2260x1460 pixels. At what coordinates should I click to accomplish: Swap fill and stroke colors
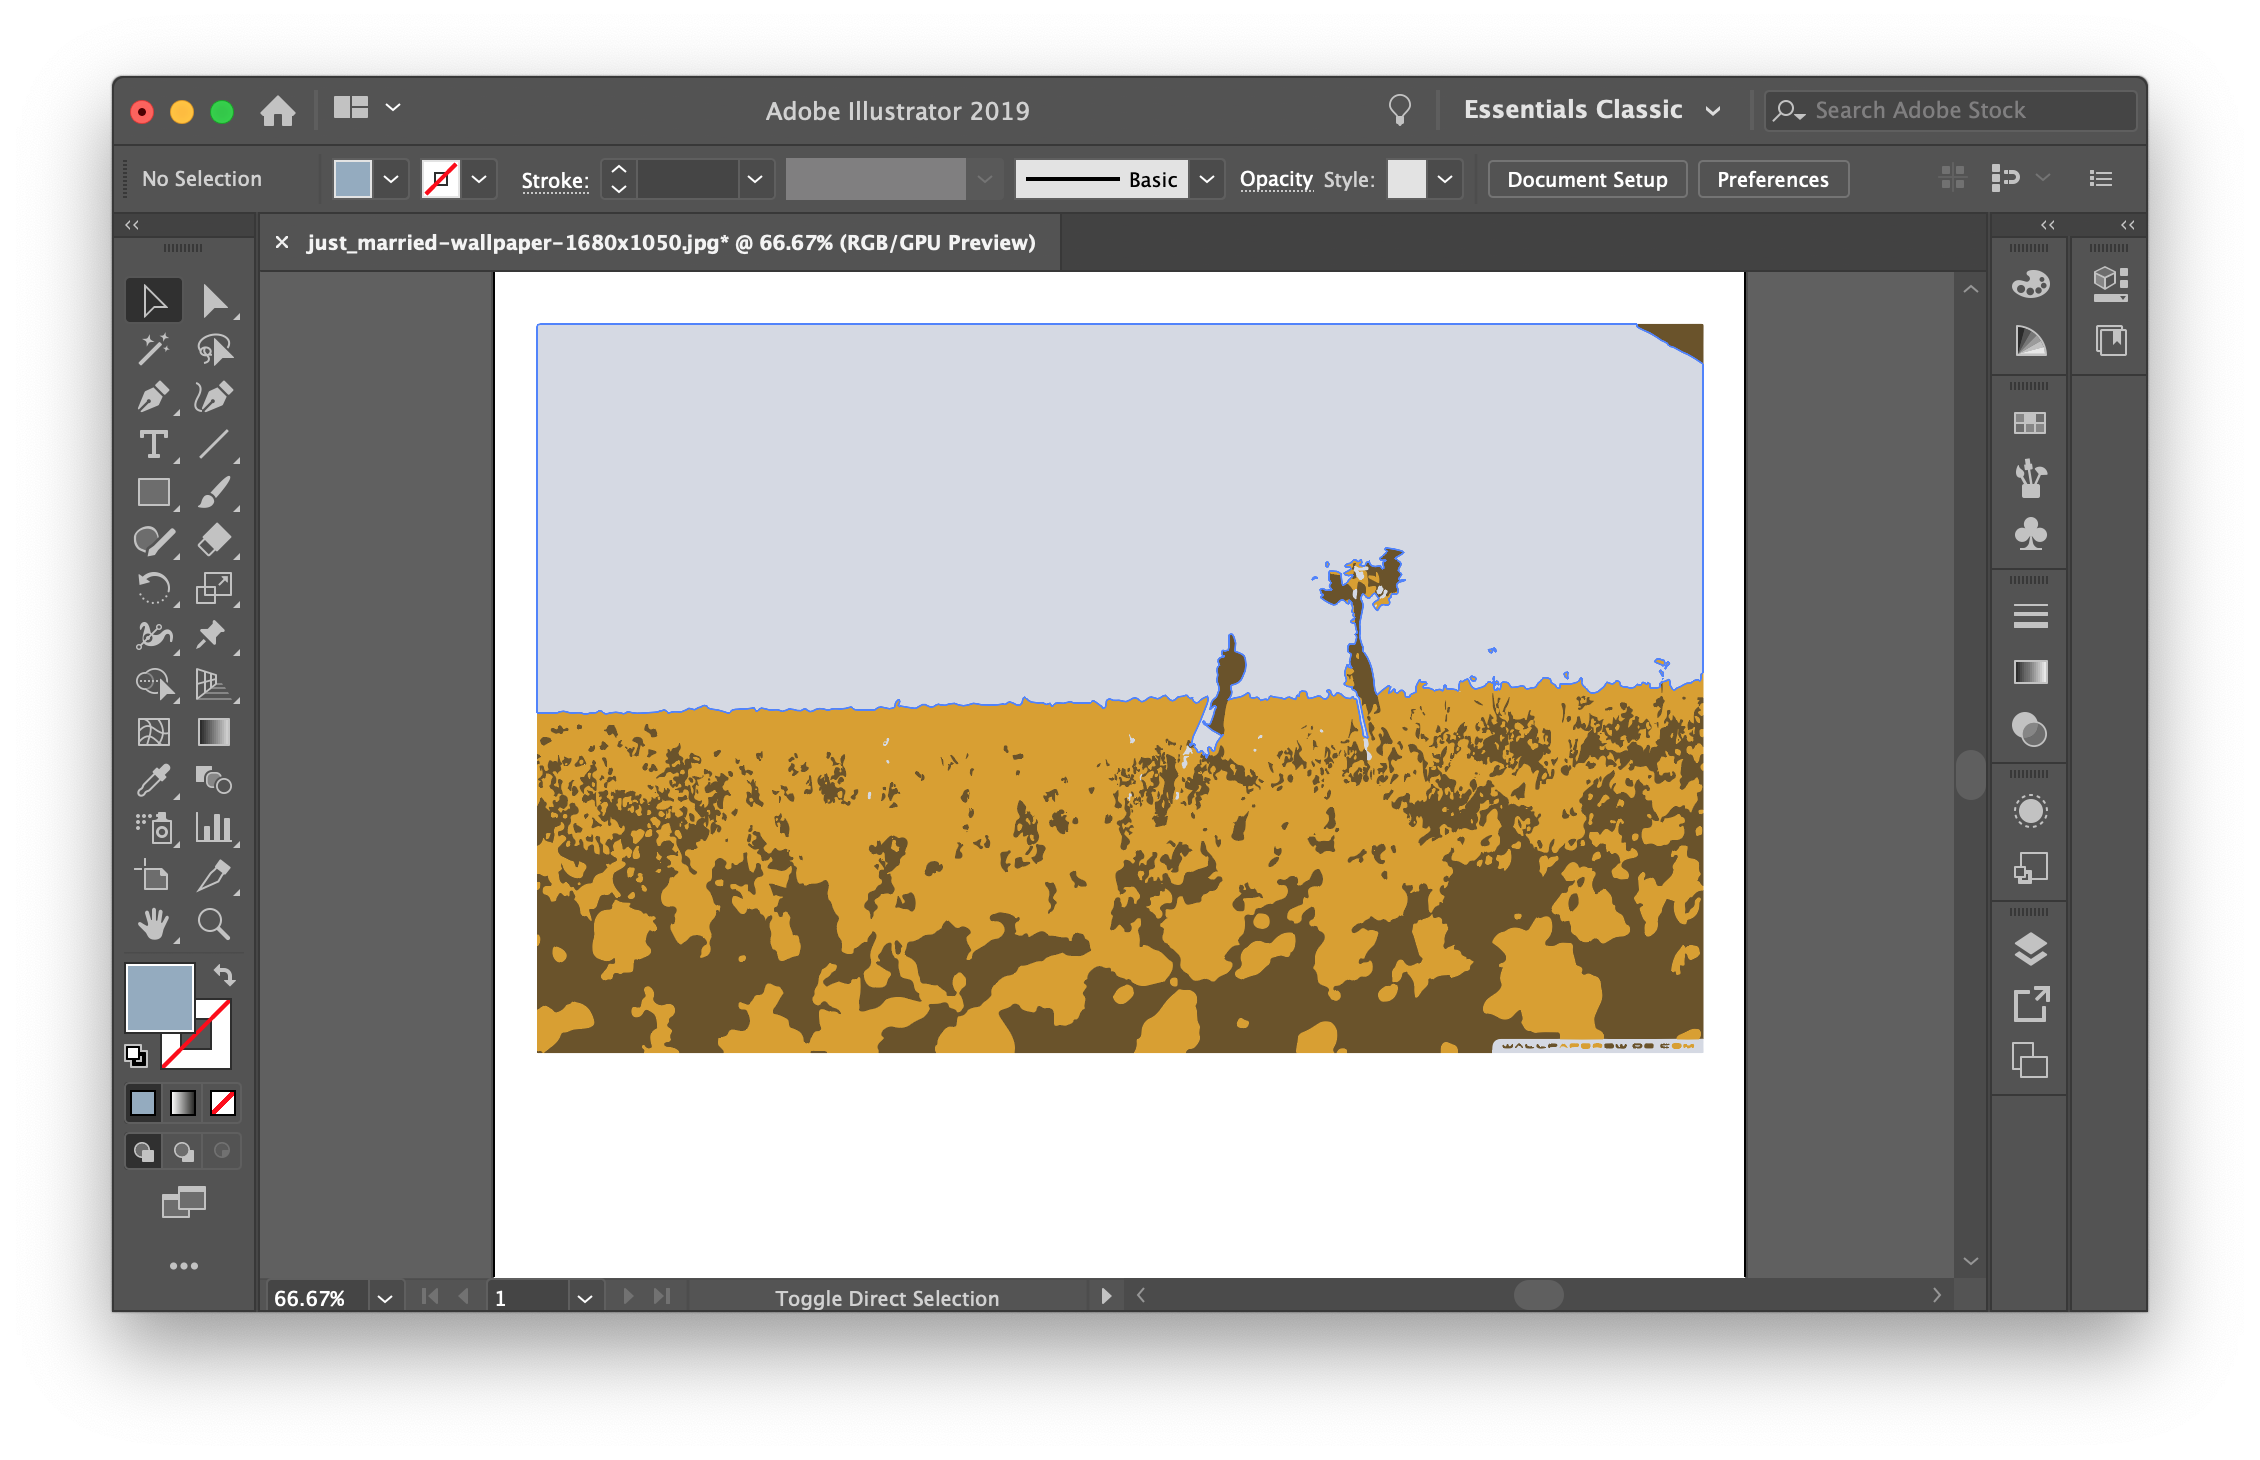(224, 975)
